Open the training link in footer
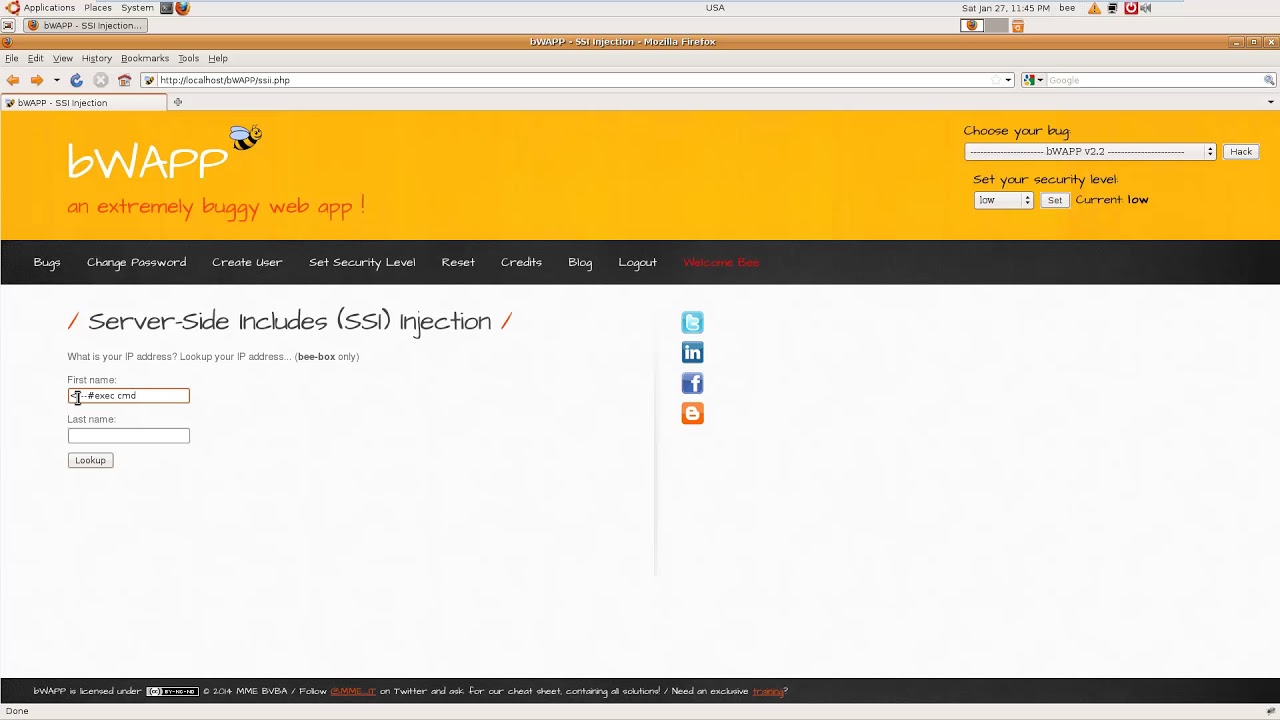 click(768, 691)
